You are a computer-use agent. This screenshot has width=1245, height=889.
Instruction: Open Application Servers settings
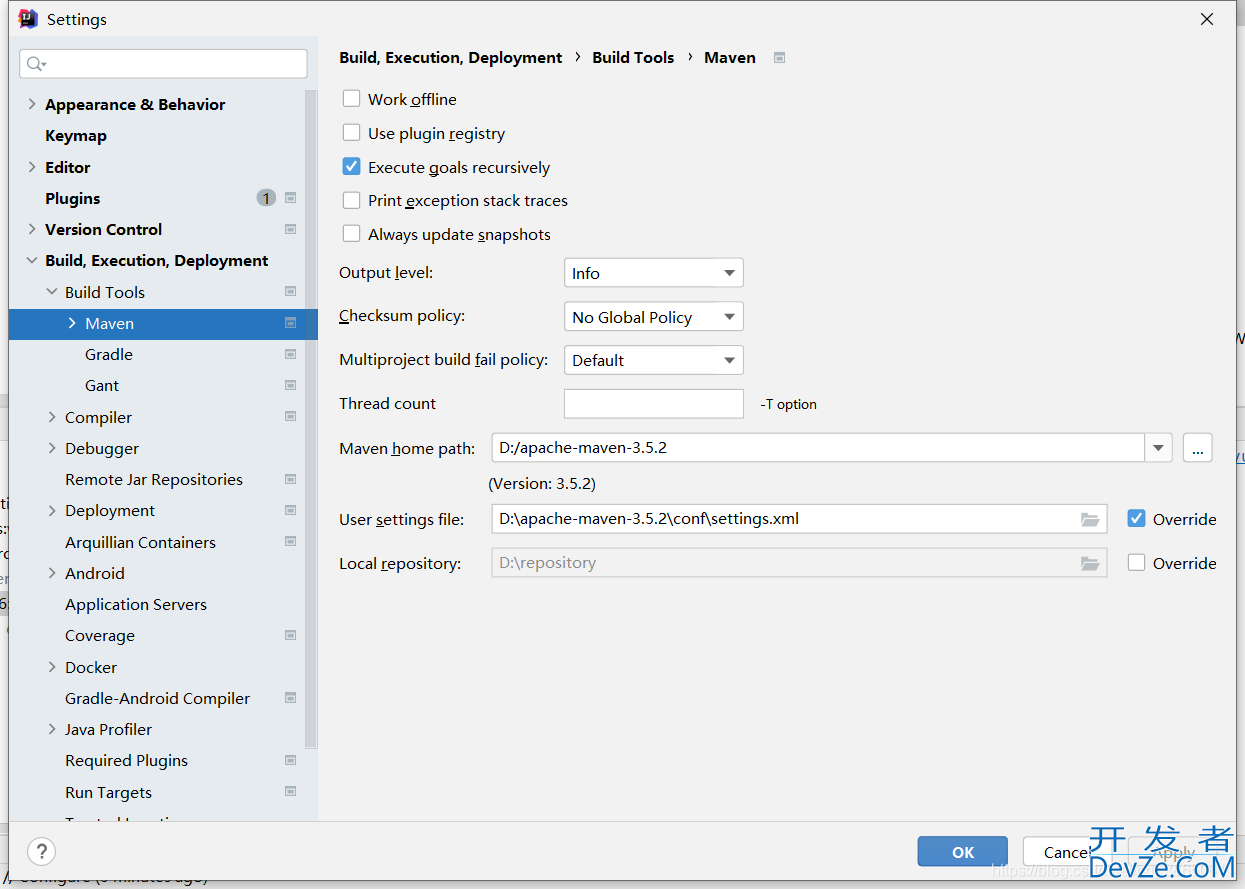tap(136, 604)
